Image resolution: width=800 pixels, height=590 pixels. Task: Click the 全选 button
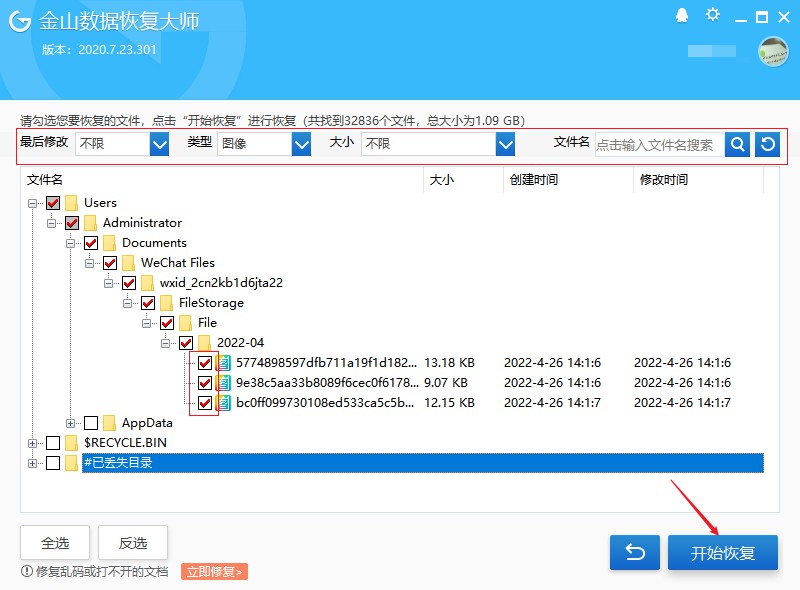click(54, 543)
